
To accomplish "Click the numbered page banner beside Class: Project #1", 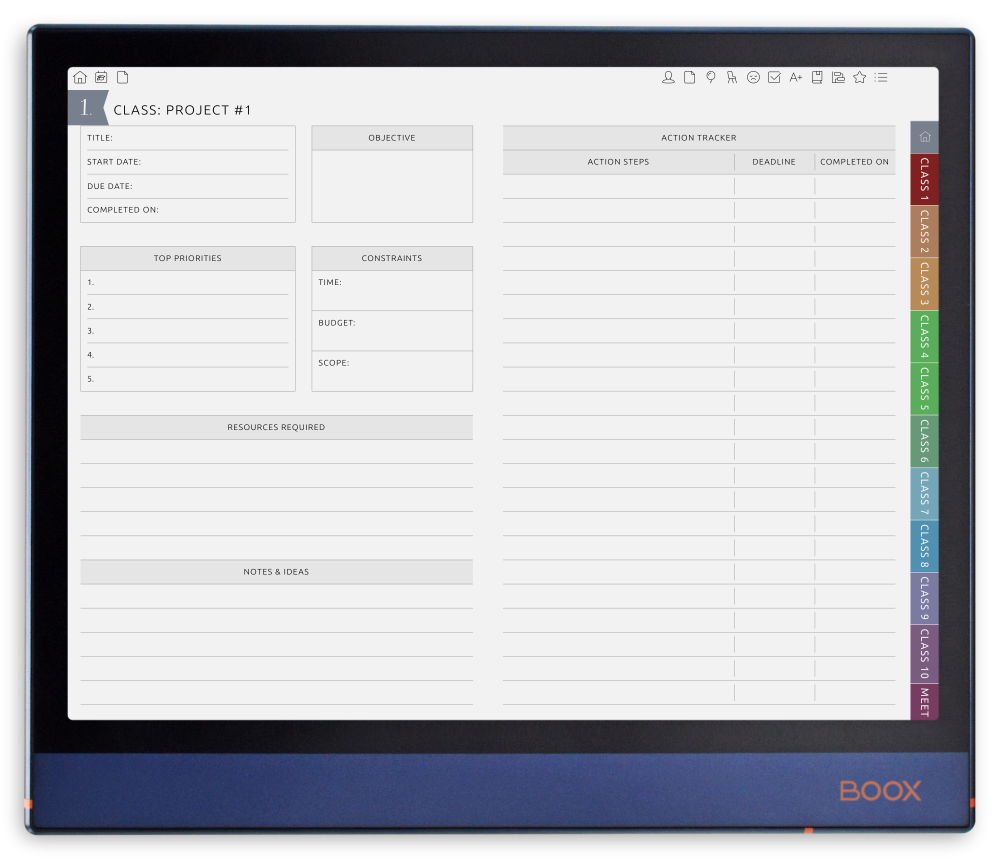I will tap(86, 106).
